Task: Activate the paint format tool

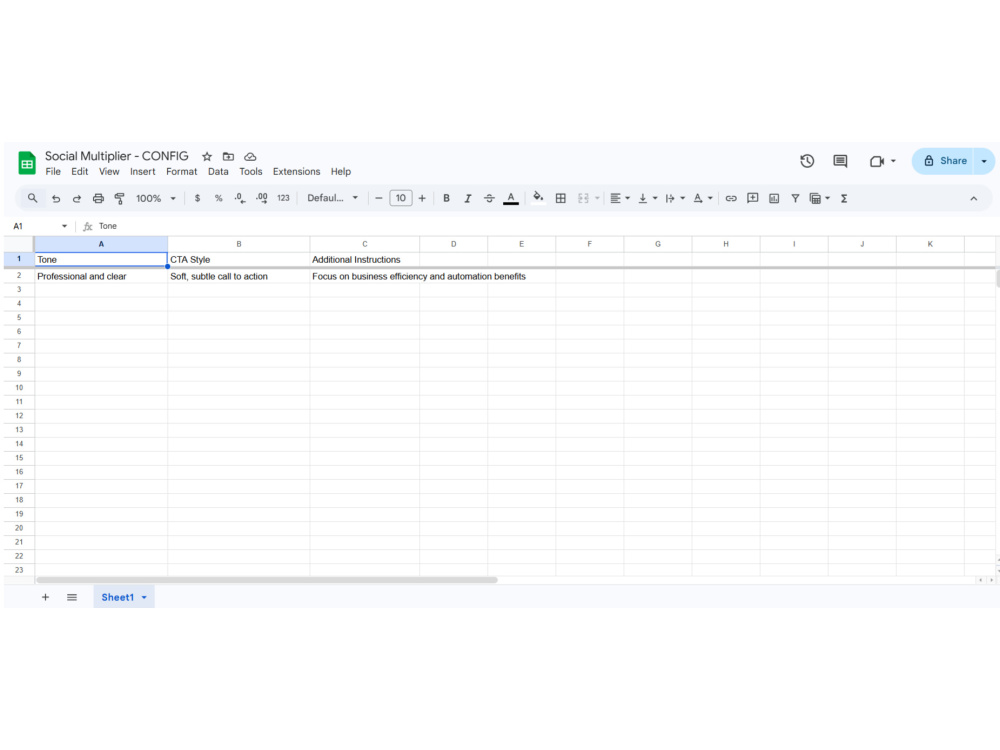Action: (x=119, y=198)
